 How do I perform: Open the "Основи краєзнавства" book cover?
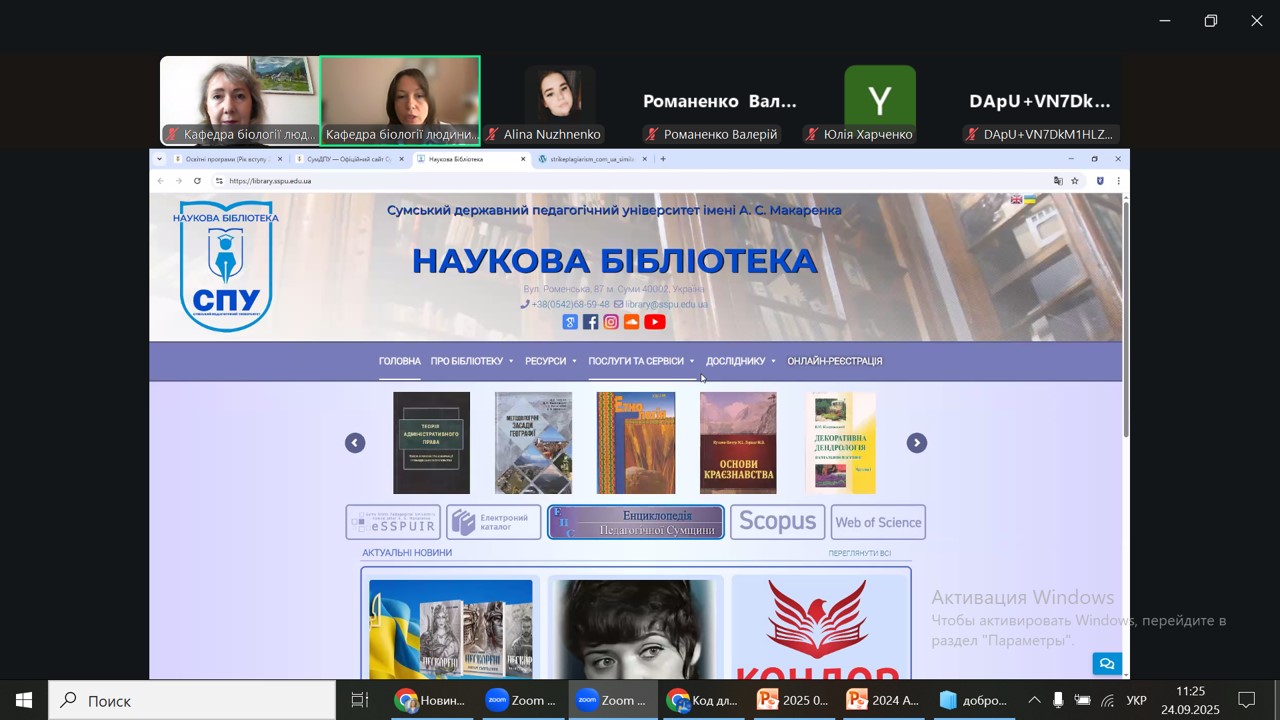point(738,443)
